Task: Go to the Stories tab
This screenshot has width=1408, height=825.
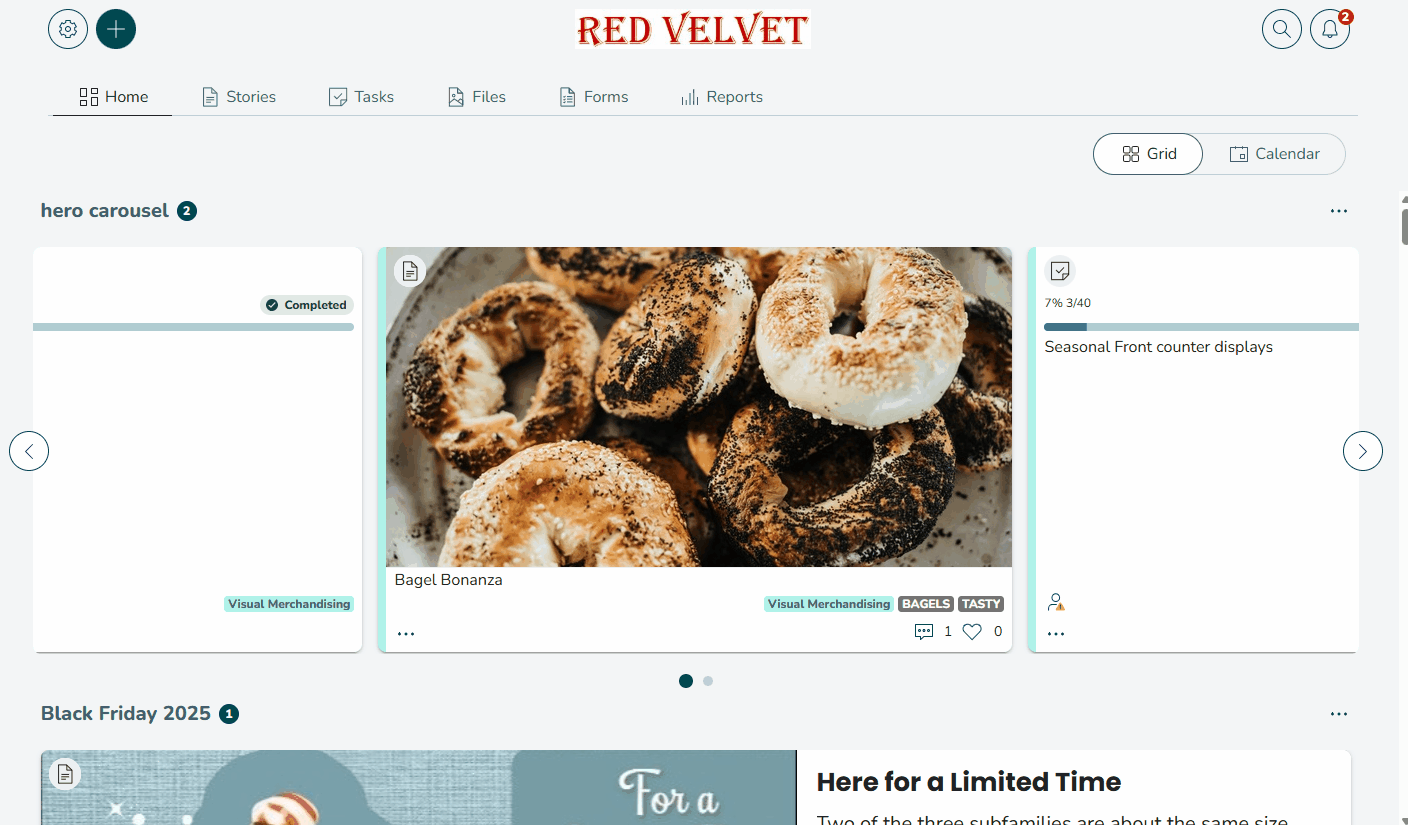Action: [239, 97]
